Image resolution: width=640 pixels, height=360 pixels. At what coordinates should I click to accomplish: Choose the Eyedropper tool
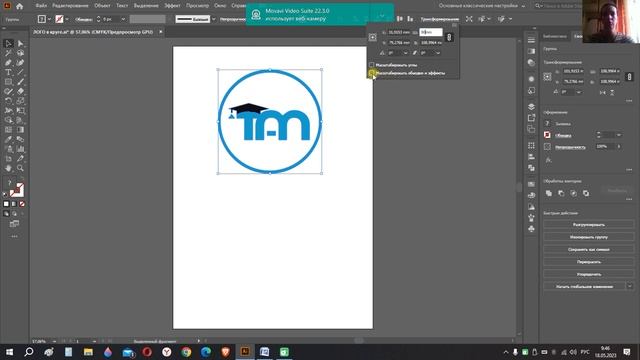[8, 139]
